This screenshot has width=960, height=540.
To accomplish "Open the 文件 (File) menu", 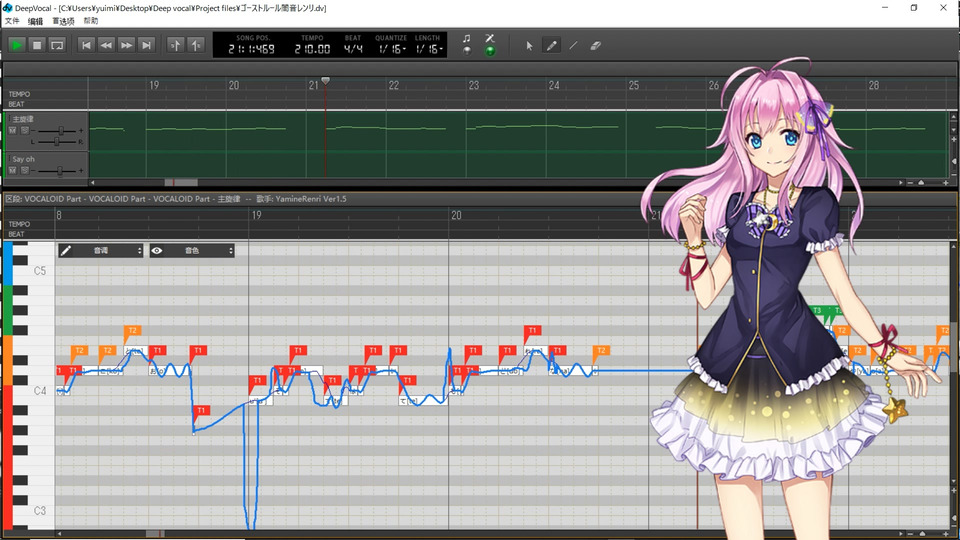I will tap(12, 21).
